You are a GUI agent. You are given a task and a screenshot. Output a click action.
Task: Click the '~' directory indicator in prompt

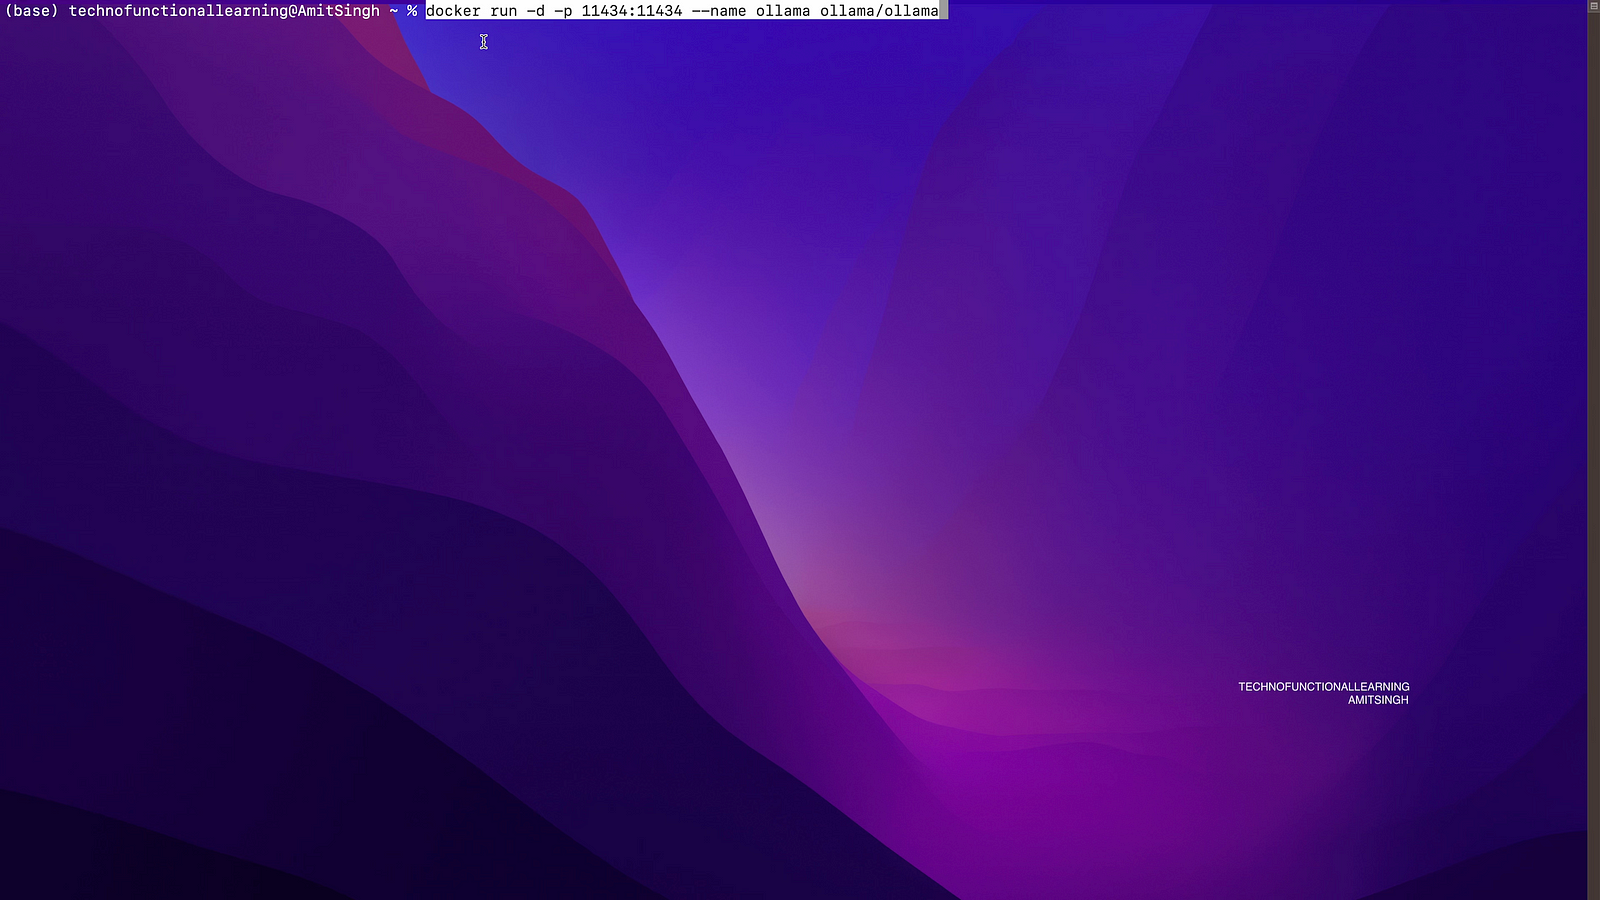(394, 11)
